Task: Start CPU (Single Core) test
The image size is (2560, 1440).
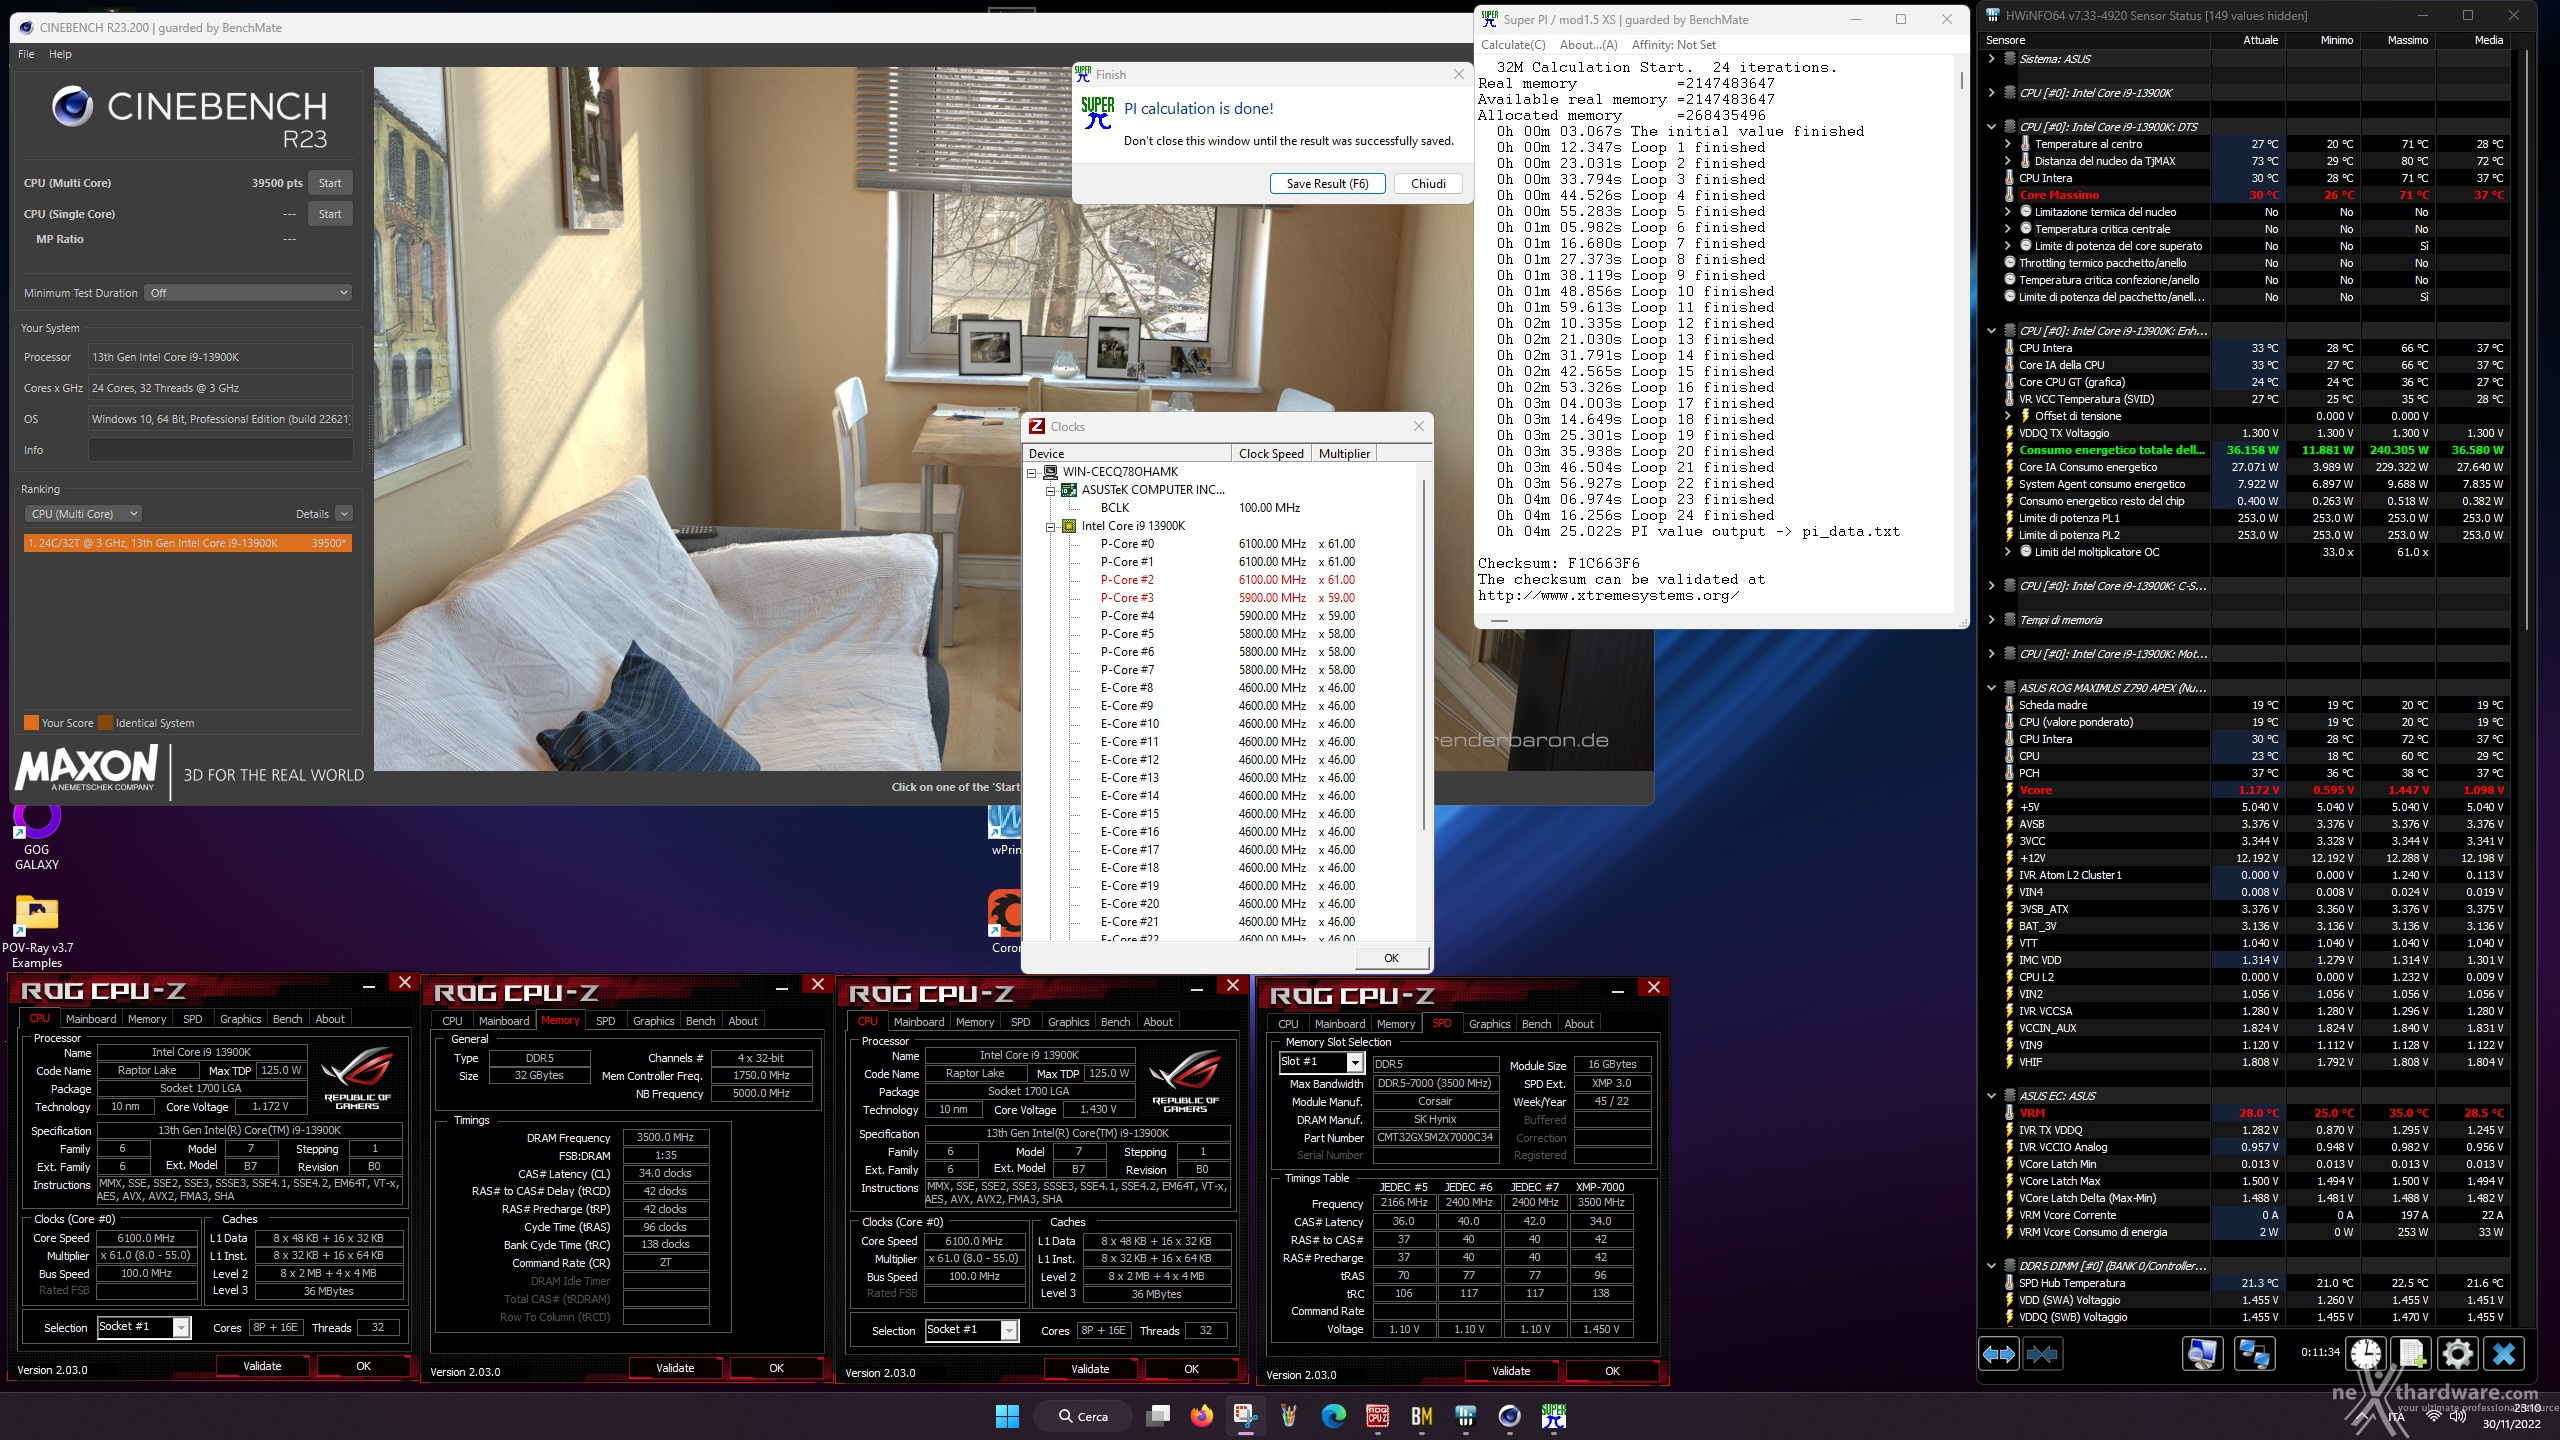Action: click(x=330, y=214)
